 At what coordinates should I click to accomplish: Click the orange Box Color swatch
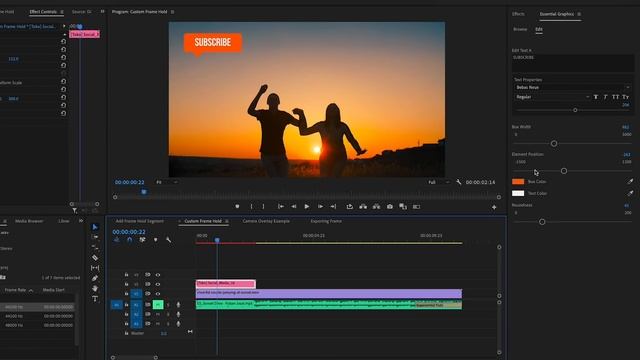click(x=518, y=182)
